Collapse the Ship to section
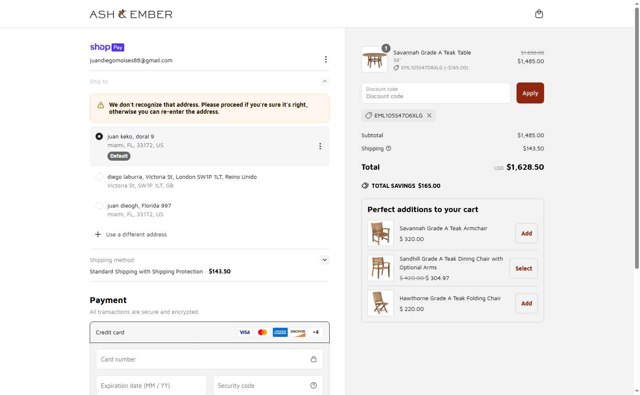The width and height of the screenshot is (640, 395). (324, 82)
